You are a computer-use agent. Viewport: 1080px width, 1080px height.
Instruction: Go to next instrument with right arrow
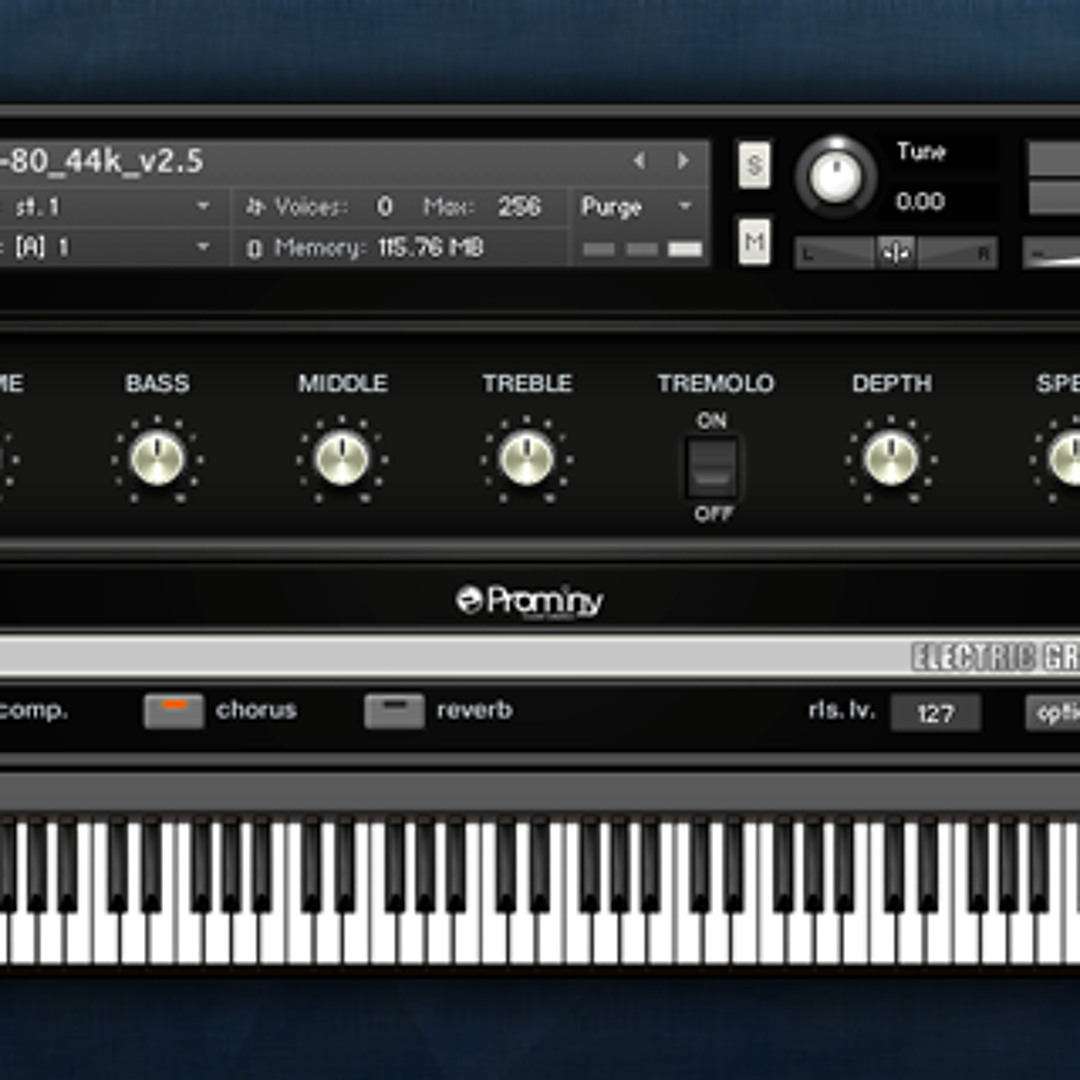click(x=683, y=160)
